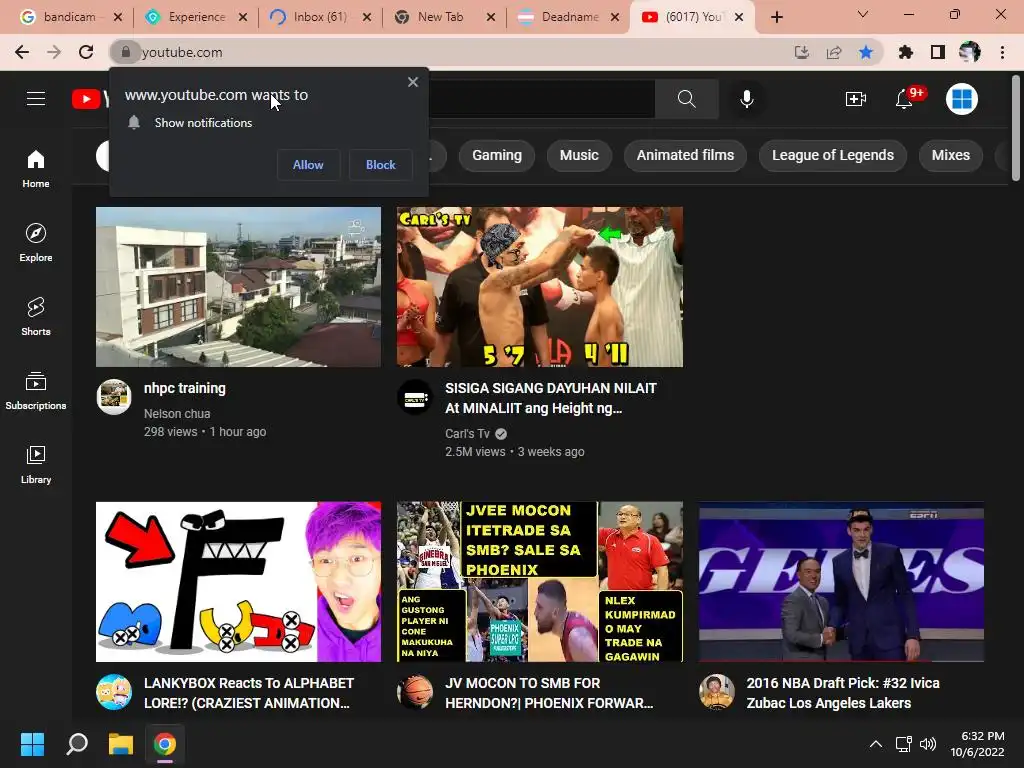Open a new browser tab
This screenshot has width=1024, height=768.
pos(776,17)
